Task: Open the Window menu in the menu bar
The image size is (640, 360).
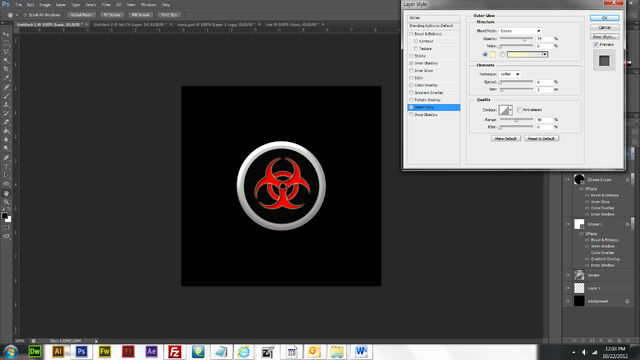Action: click(148, 4)
